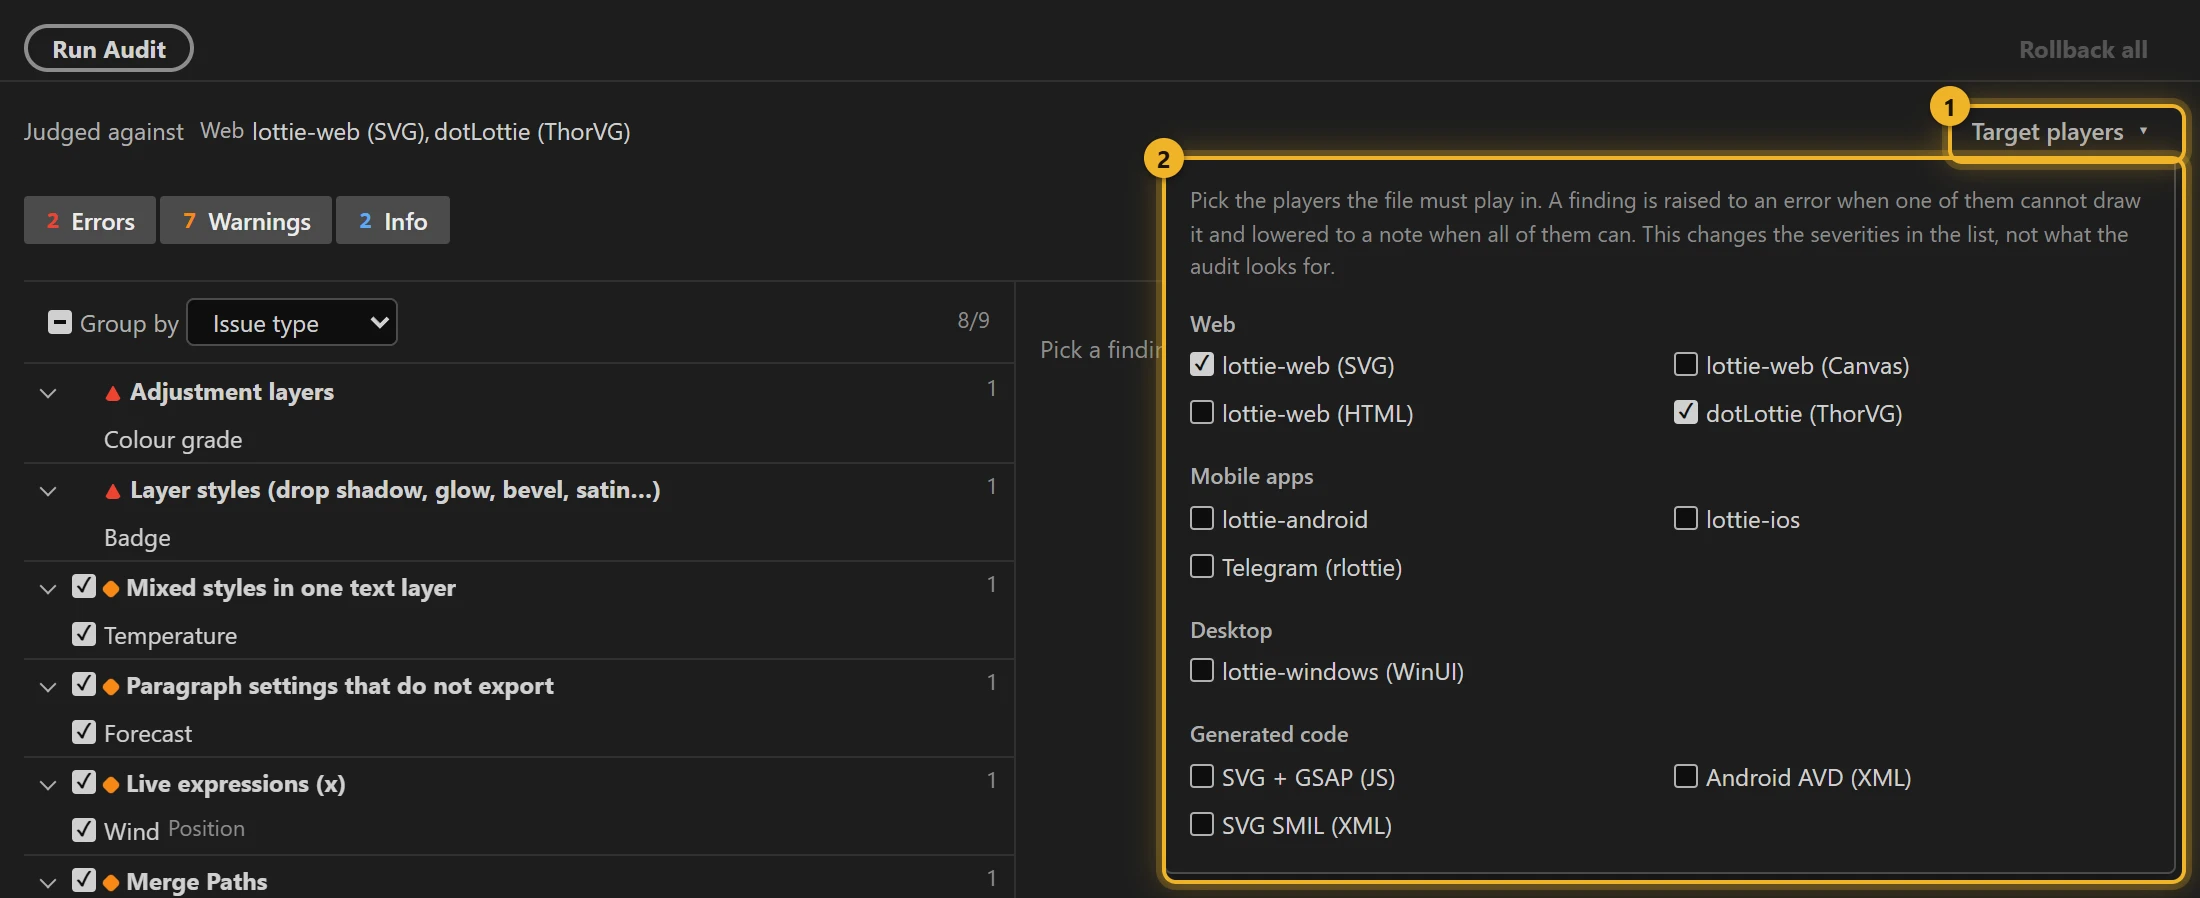Image resolution: width=2200 pixels, height=898 pixels.
Task: Open the Target players dropdown
Action: tap(2060, 132)
